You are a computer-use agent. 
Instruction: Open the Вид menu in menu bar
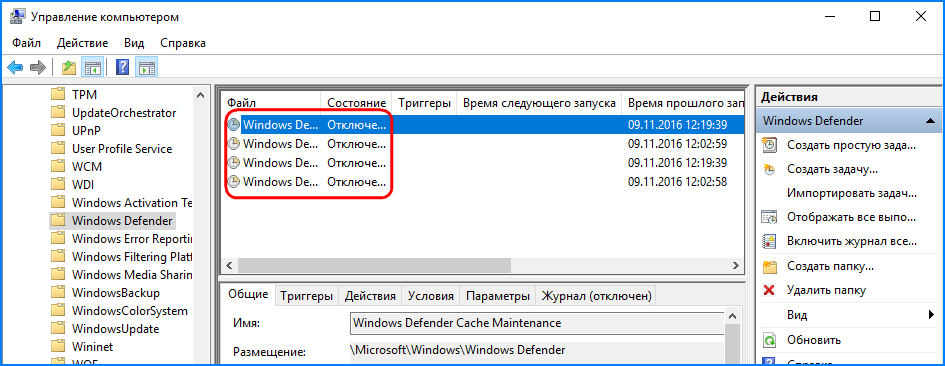pyautogui.click(x=134, y=43)
